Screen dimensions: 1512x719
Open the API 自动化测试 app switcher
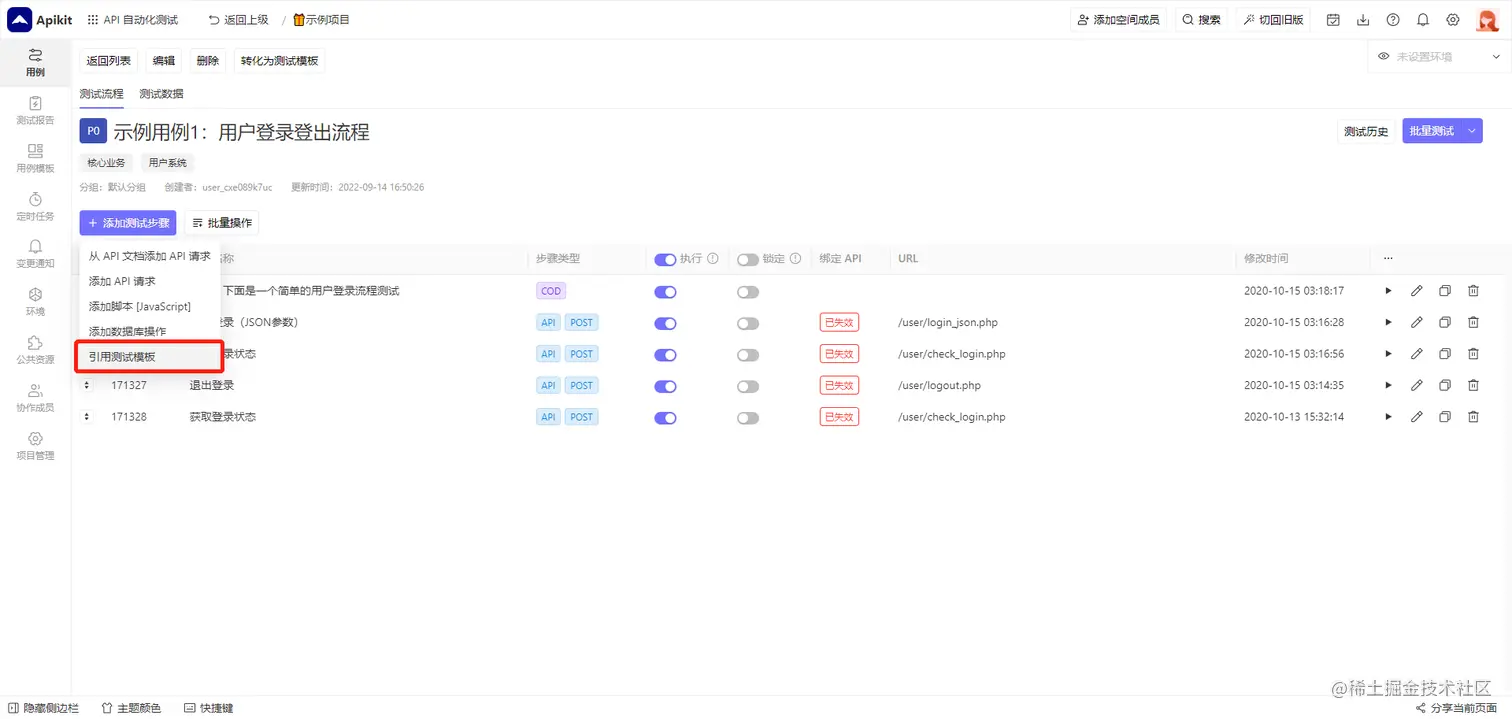click(x=133, y=20)
